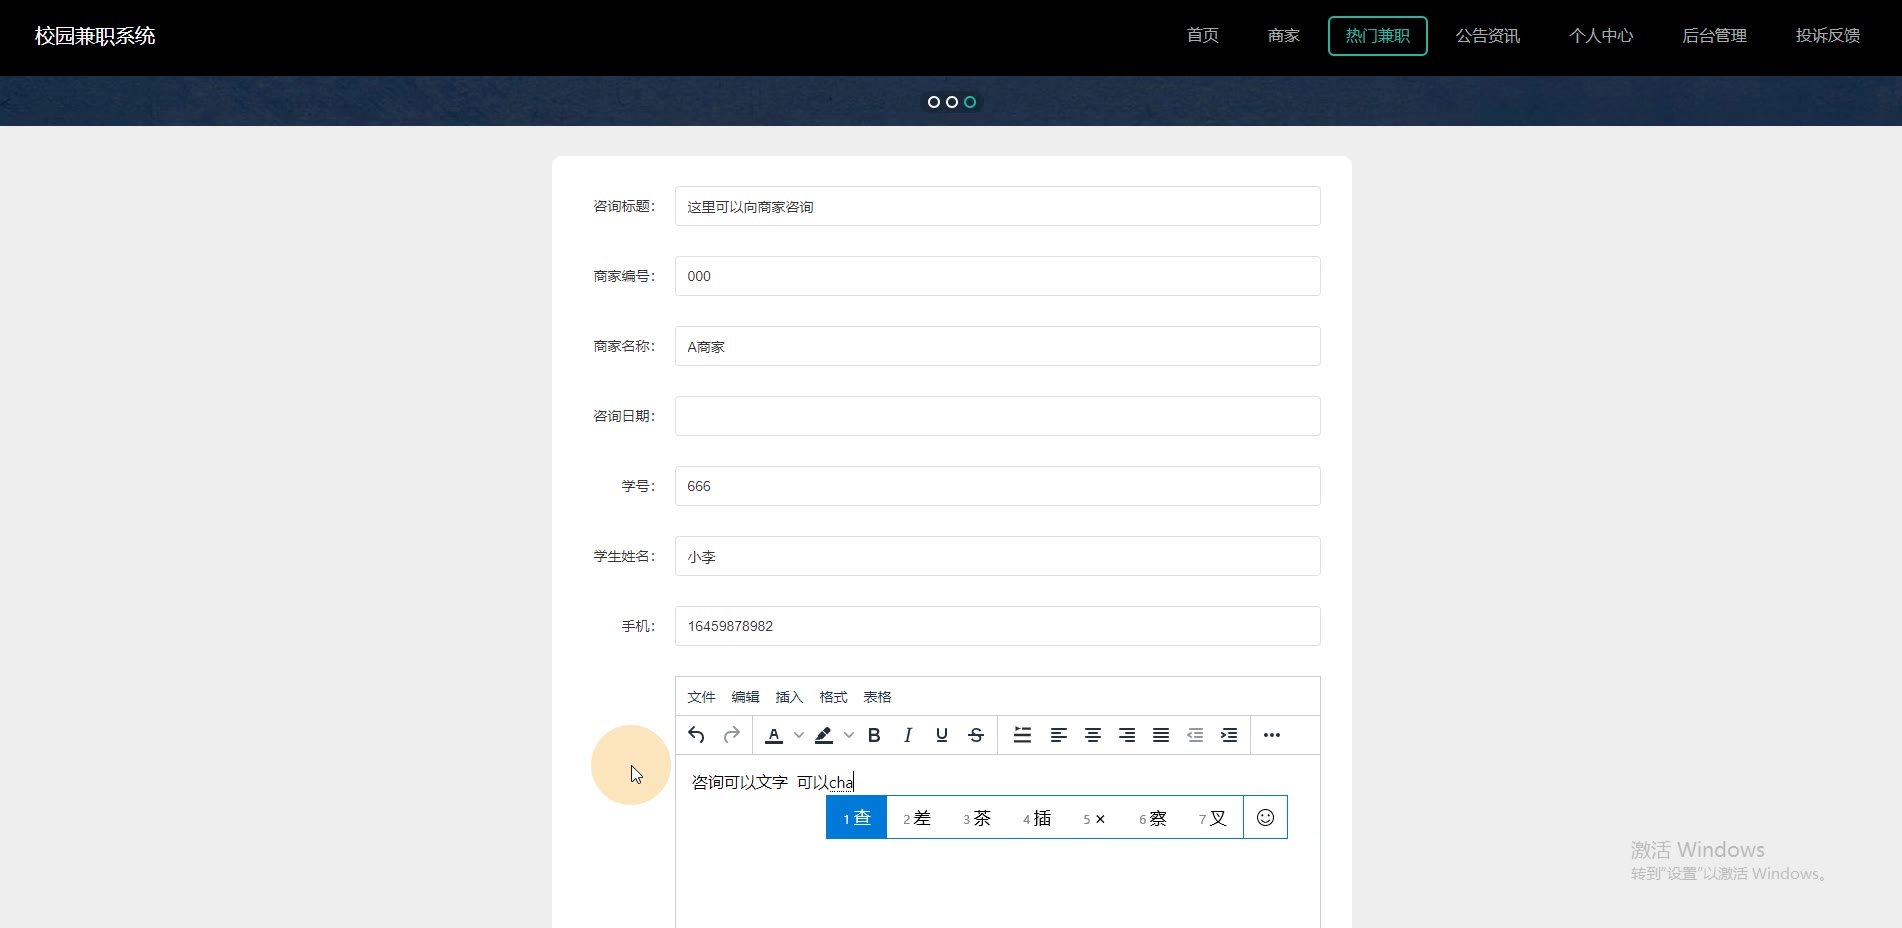Focus the empty 咨询日期 field

[998, 416]
